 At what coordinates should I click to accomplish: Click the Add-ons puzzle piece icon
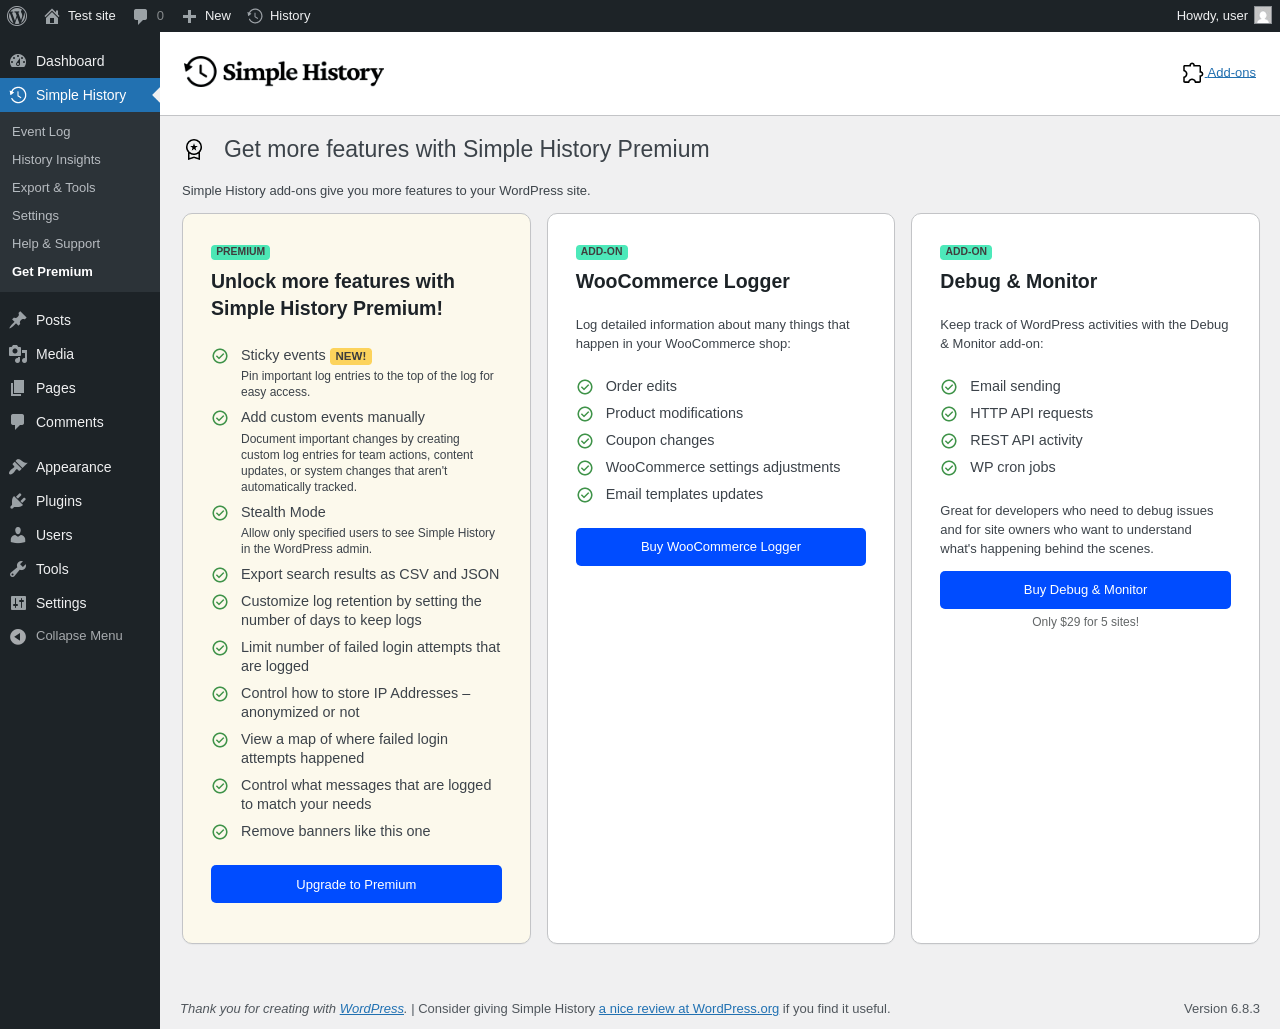(x=1192, y=73)
